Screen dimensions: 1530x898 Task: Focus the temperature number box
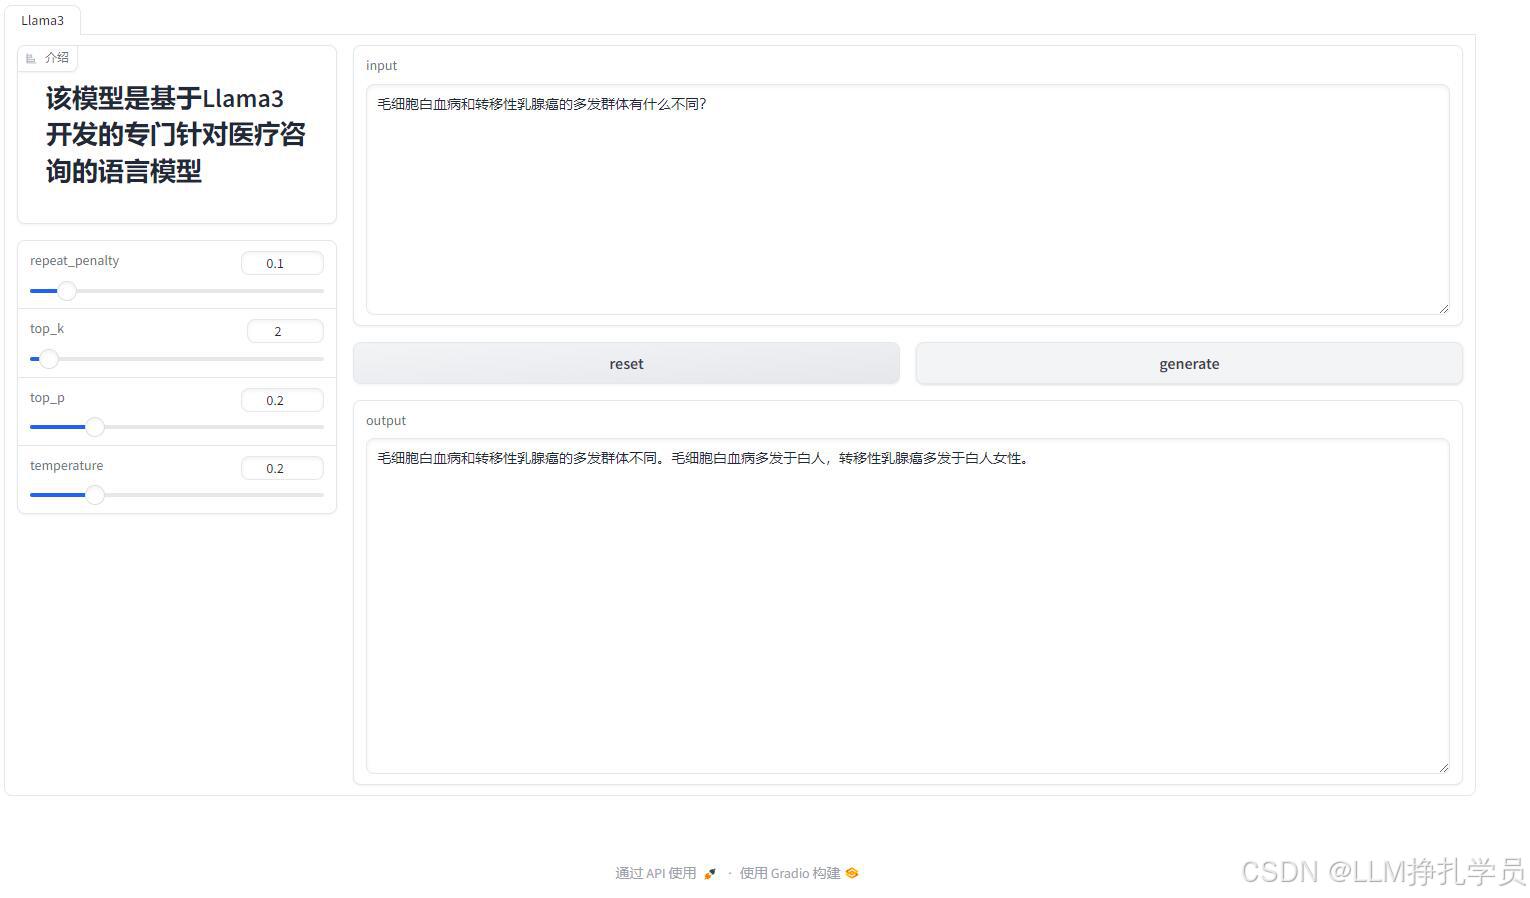point(282,468)
